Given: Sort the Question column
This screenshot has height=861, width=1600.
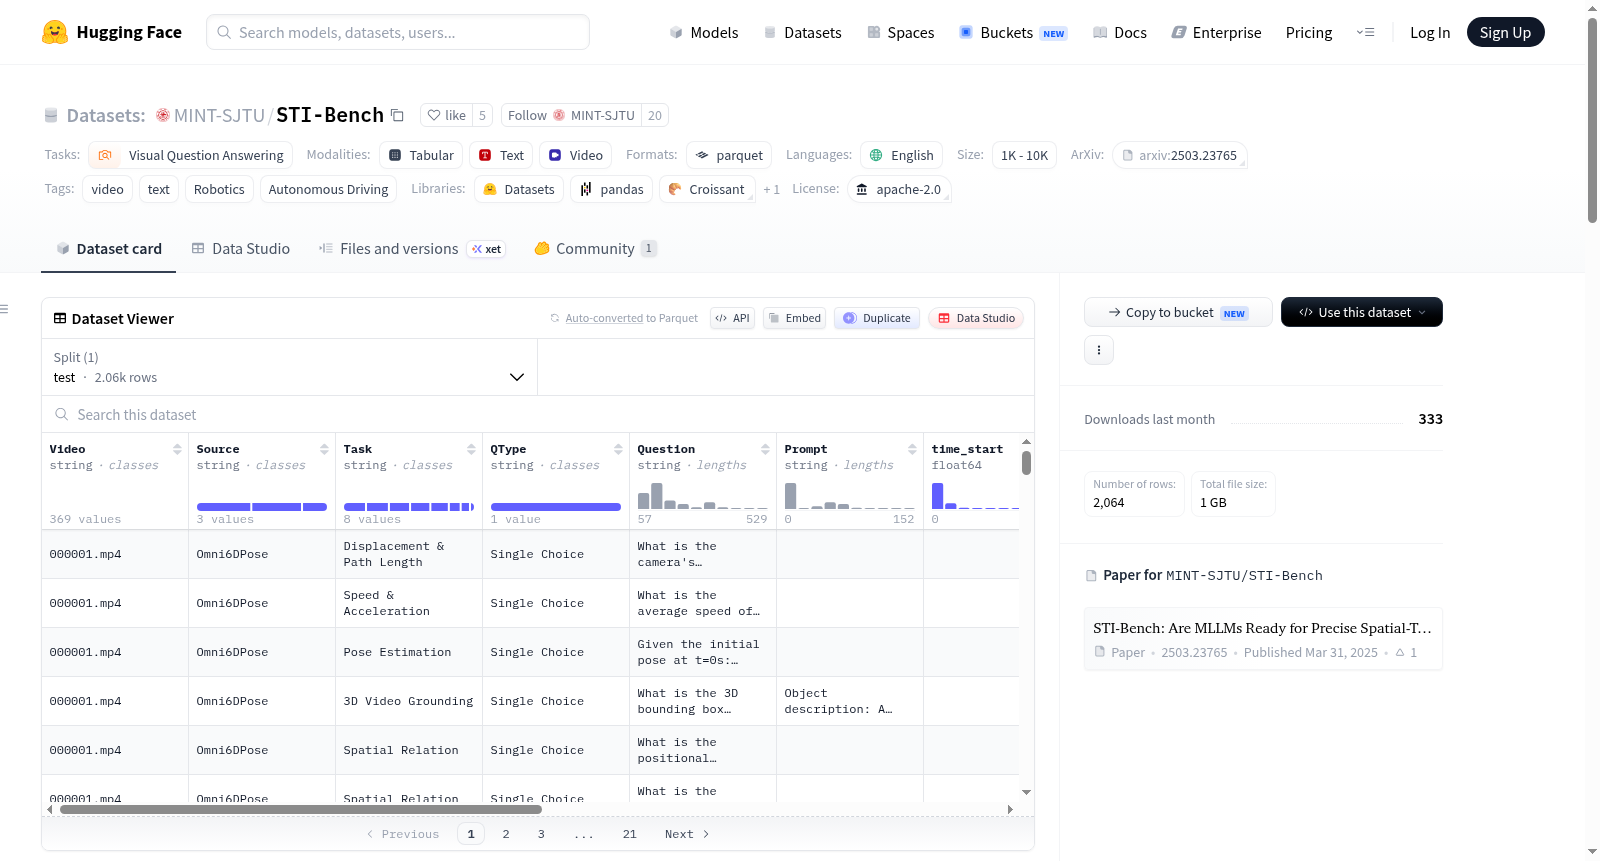Looking at the screenshot, I should 765,449.
